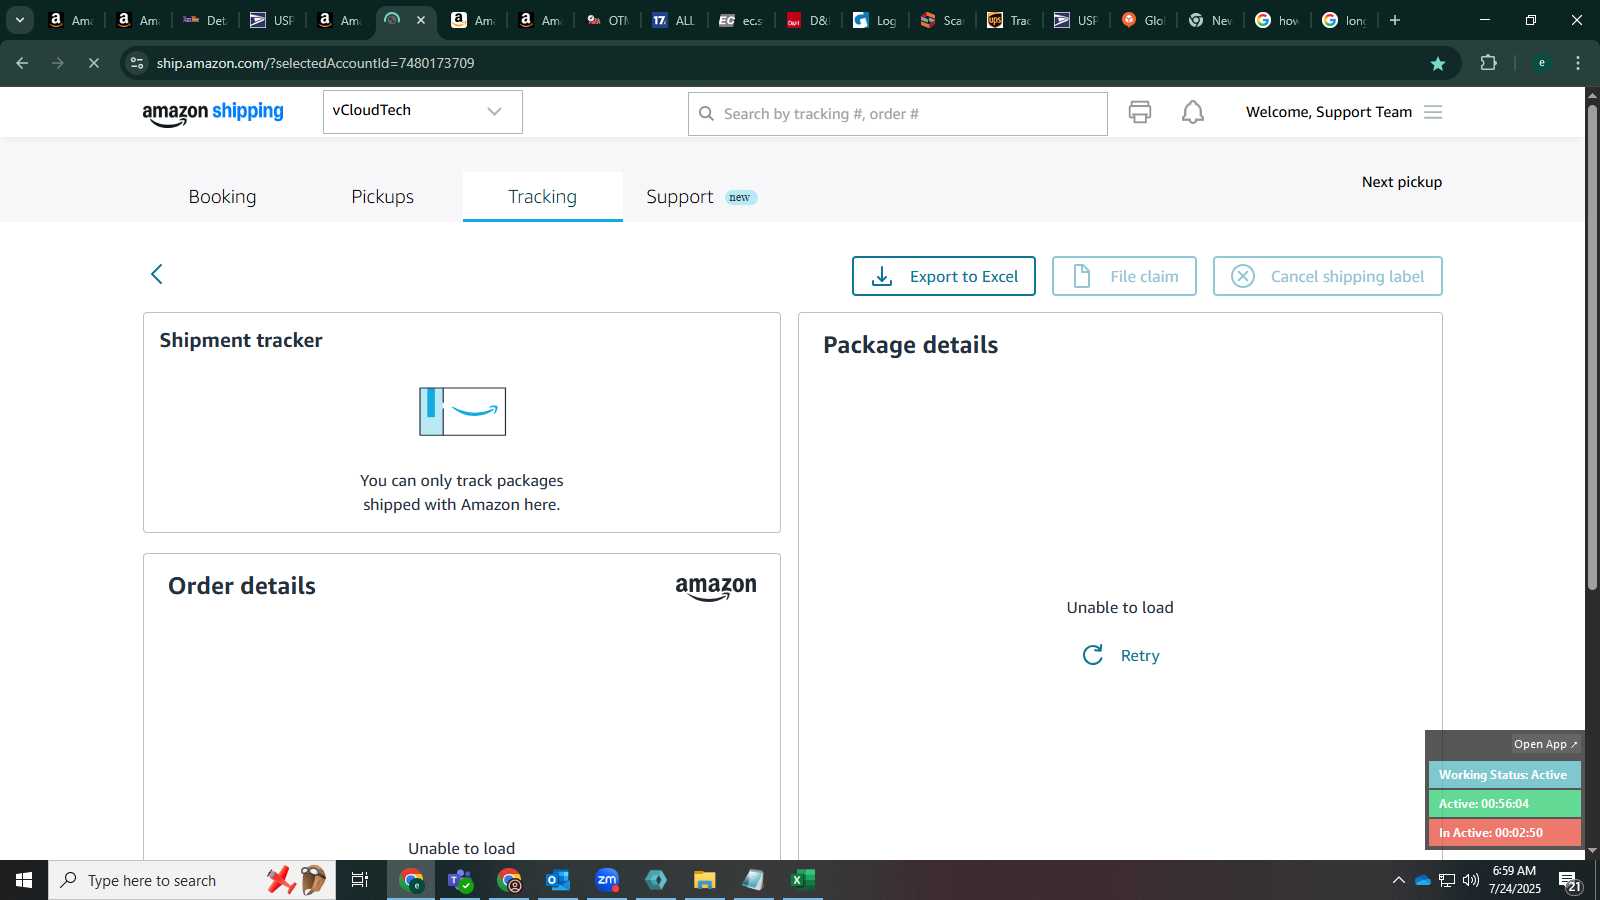Open File Explorer from the taskbar
The image size is (1600, 900).
pyautogui.click(x=705, y=880)
